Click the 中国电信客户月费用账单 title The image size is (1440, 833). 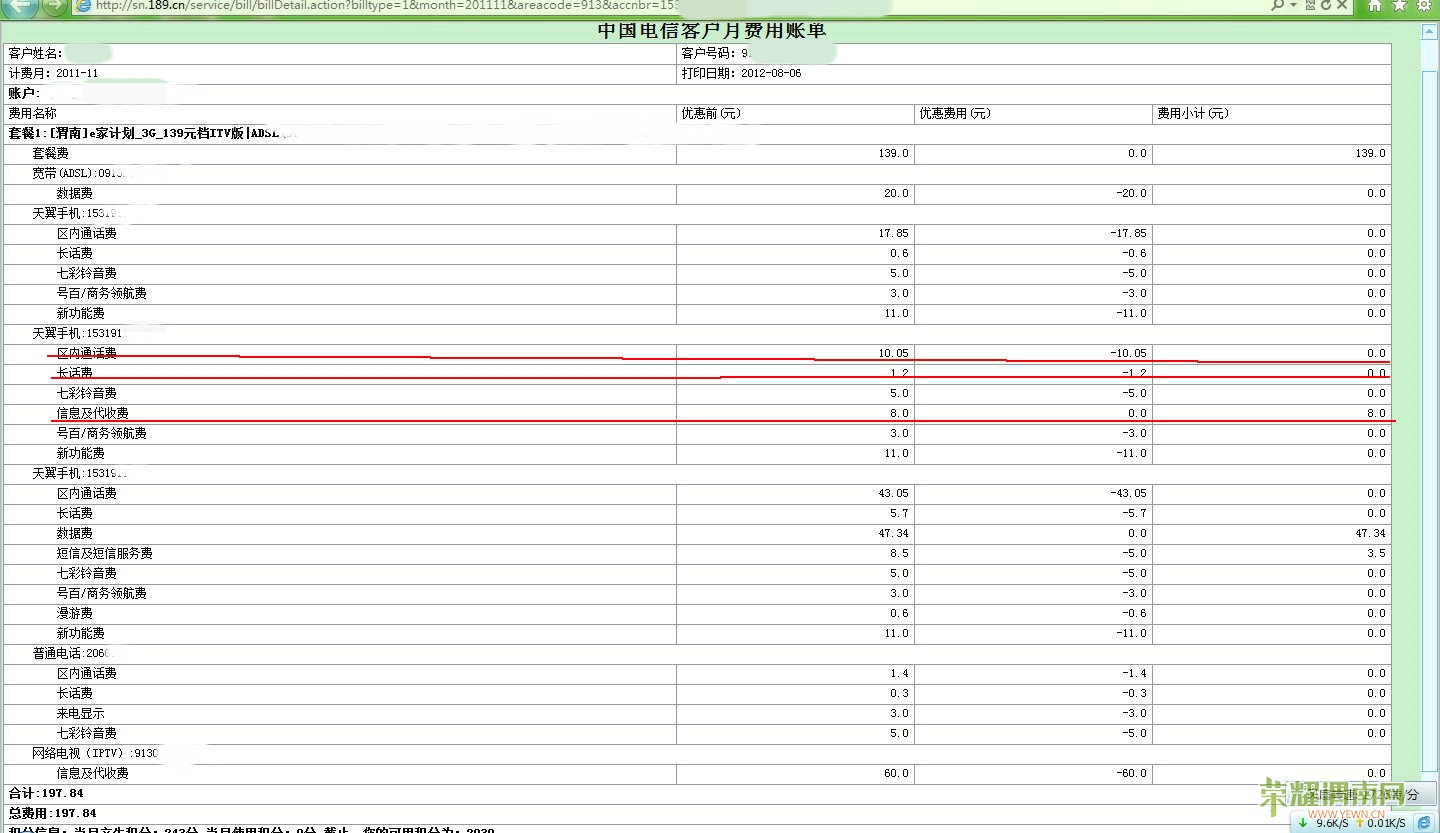(x=711, y=31)
